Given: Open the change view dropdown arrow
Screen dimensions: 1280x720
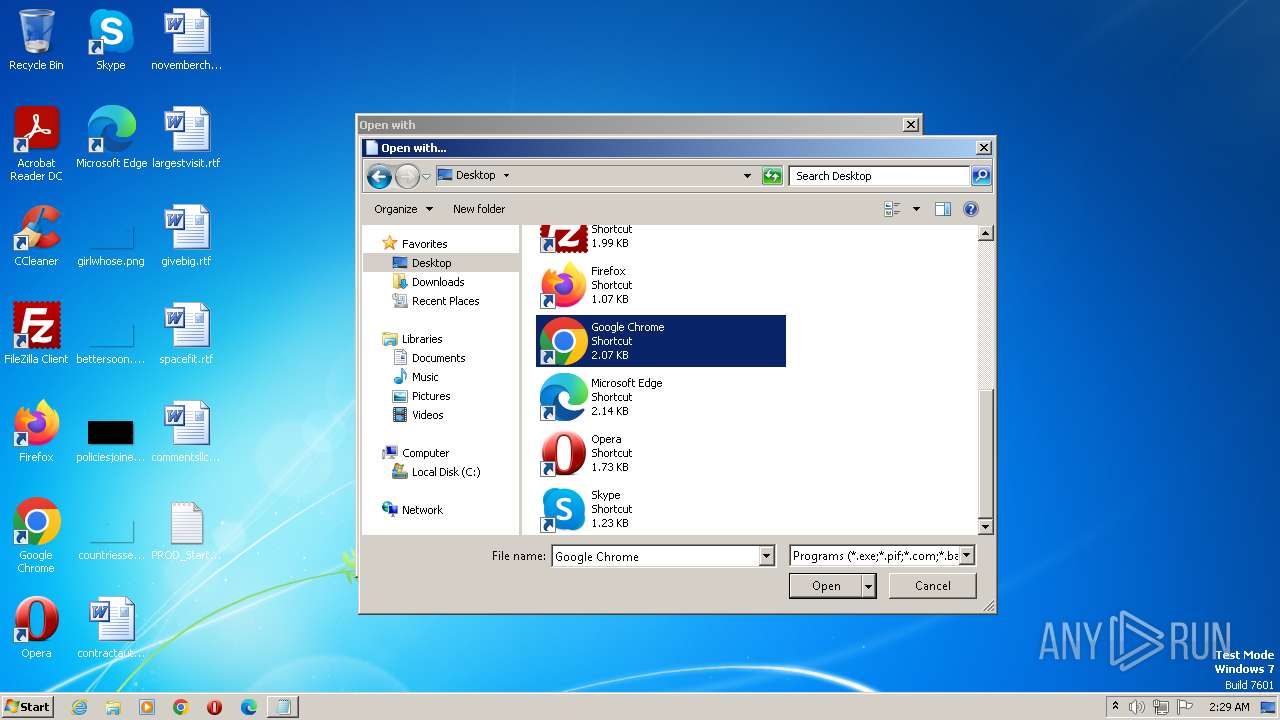Looking at the screenshot, I should tap(916, 209).
